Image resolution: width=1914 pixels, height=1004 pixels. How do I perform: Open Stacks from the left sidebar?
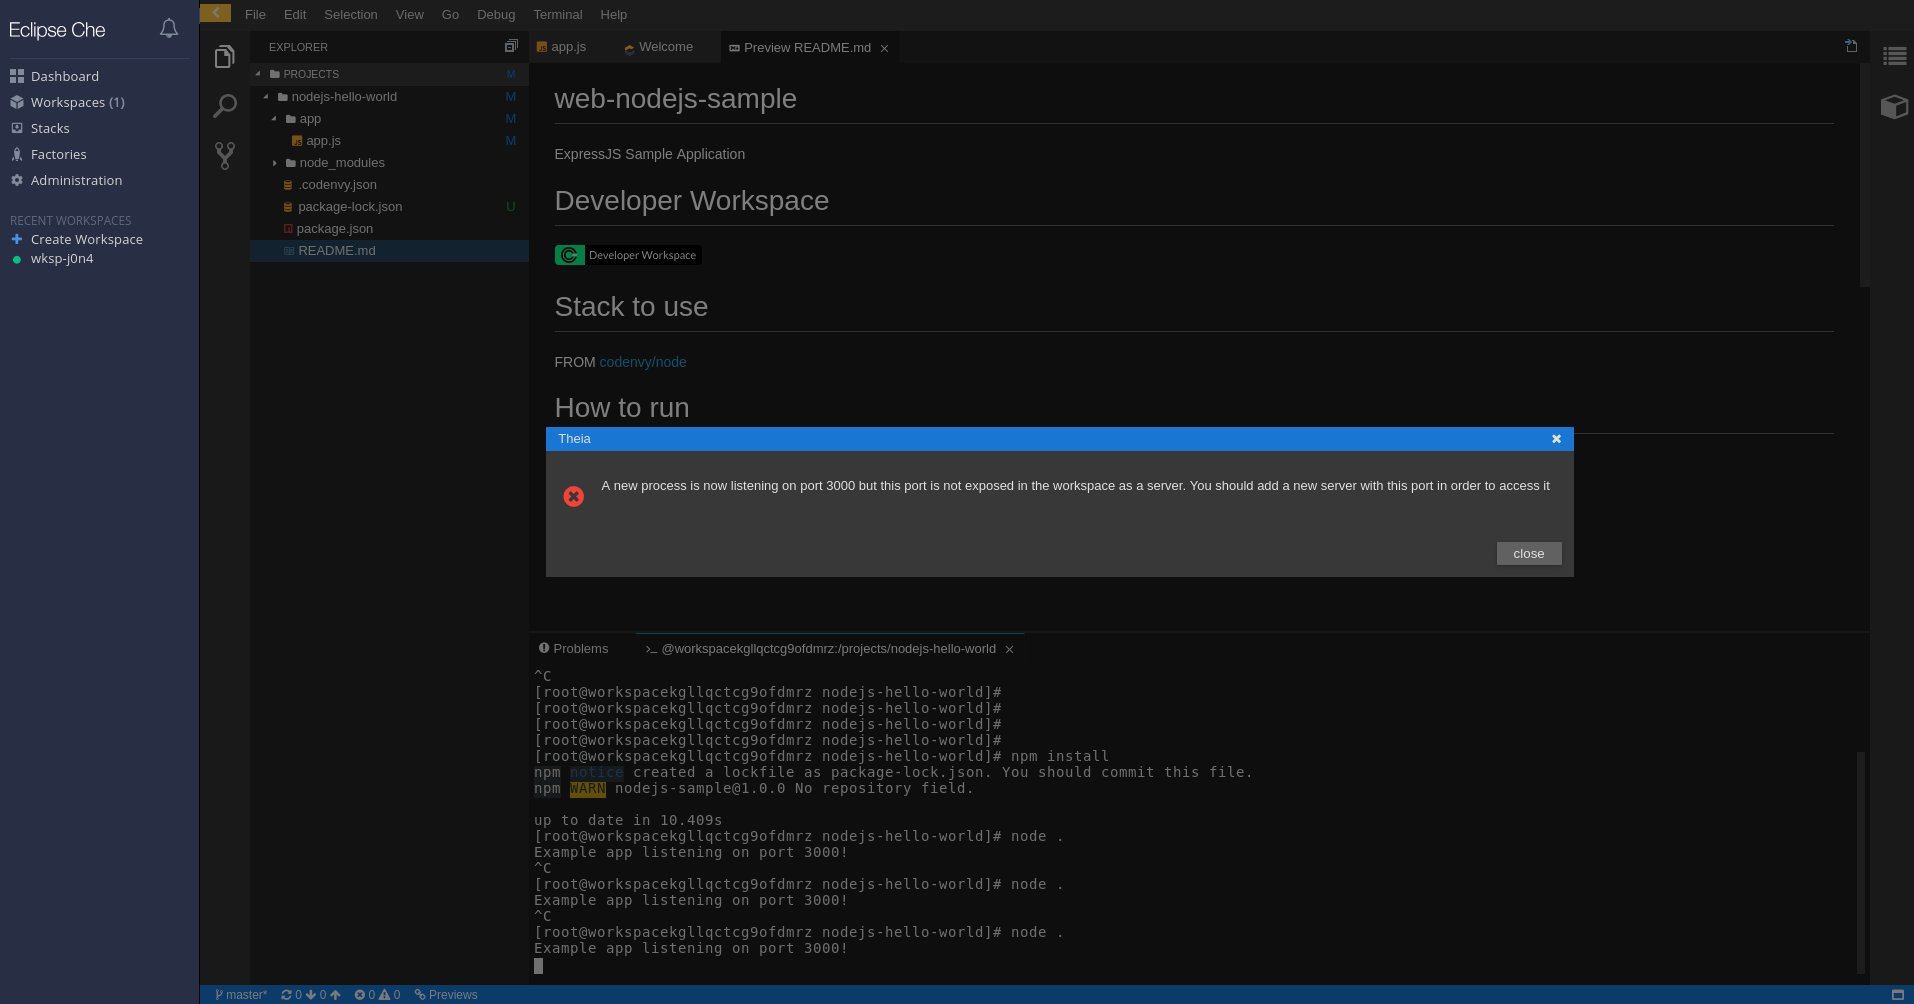click(x=52, y=128)
